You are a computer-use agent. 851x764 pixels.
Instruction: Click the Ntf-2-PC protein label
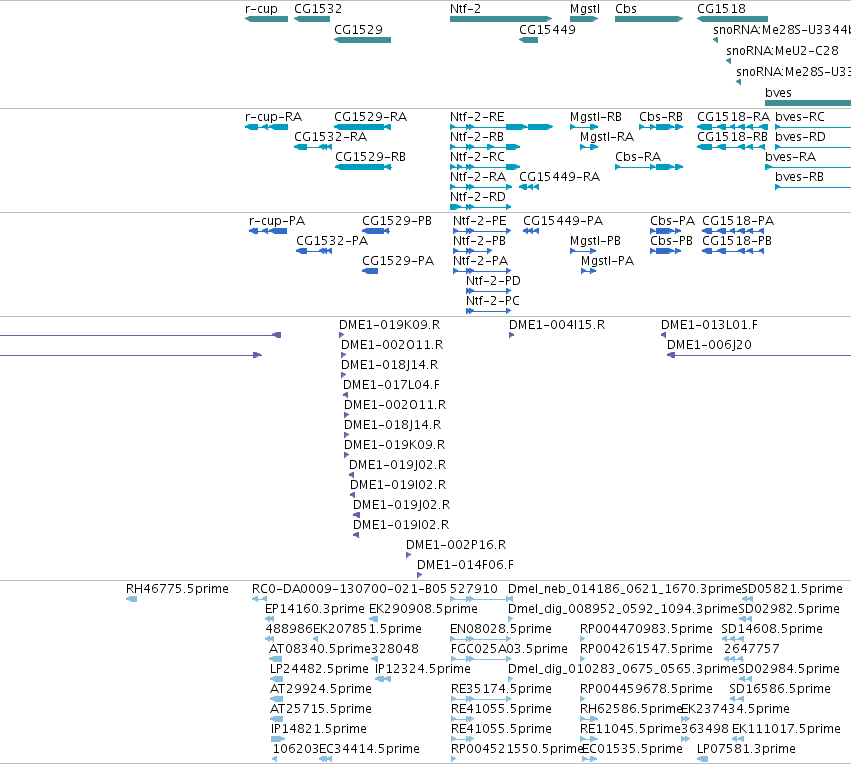(x=493, y=301)
